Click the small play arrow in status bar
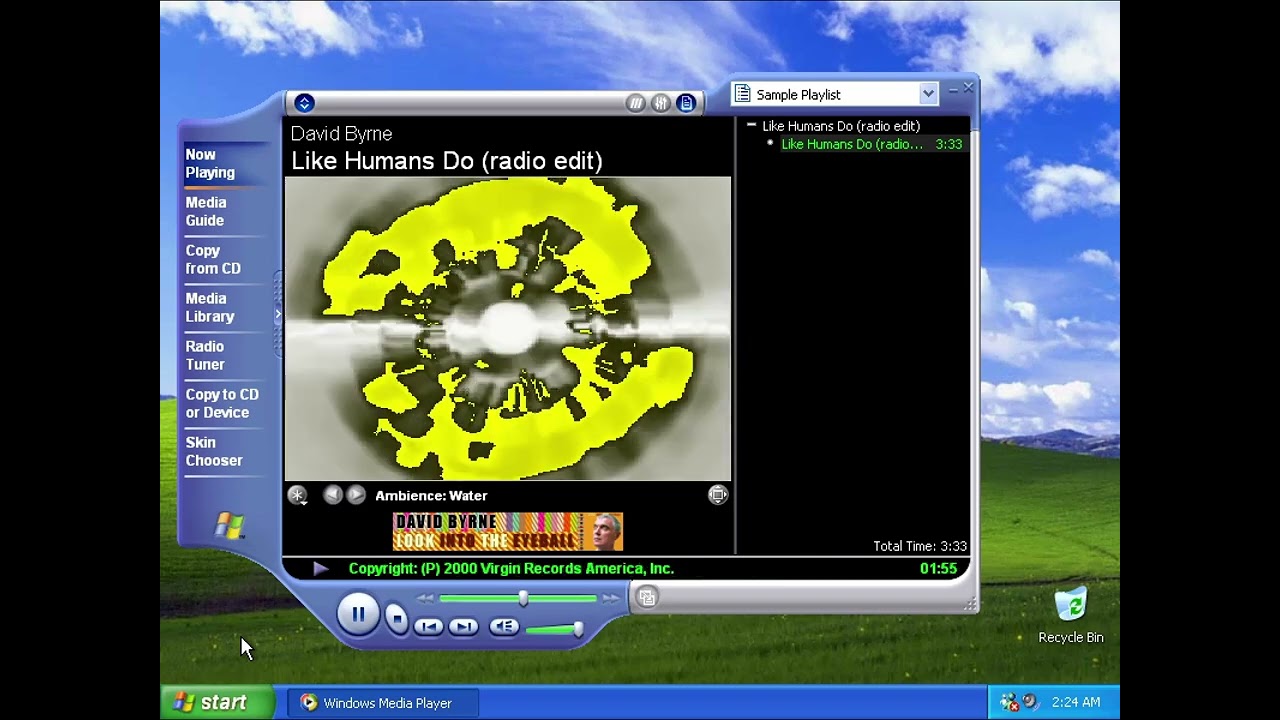Viewport: 1280px width, 720px height. (320, 568)
